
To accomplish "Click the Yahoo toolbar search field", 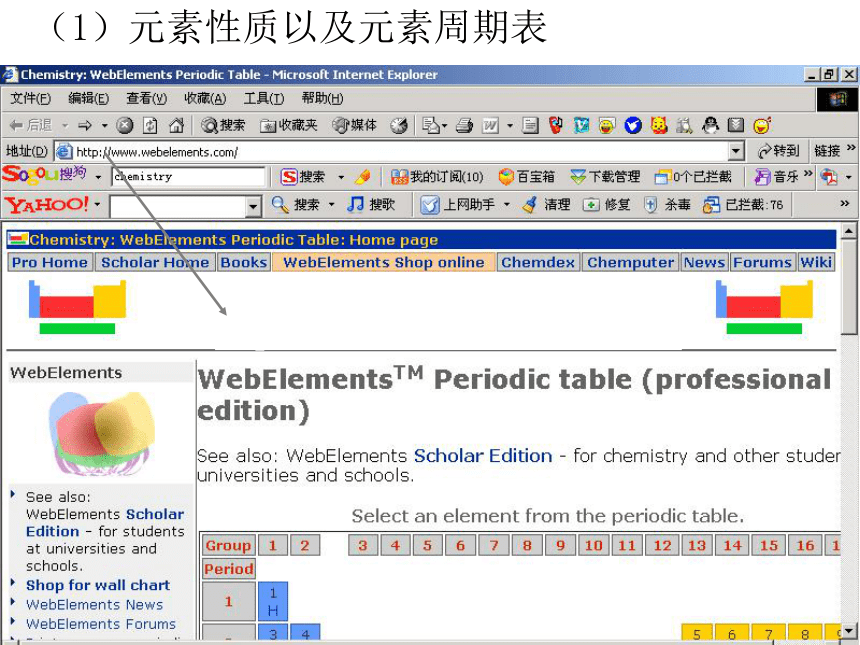I will click(178, 206).
